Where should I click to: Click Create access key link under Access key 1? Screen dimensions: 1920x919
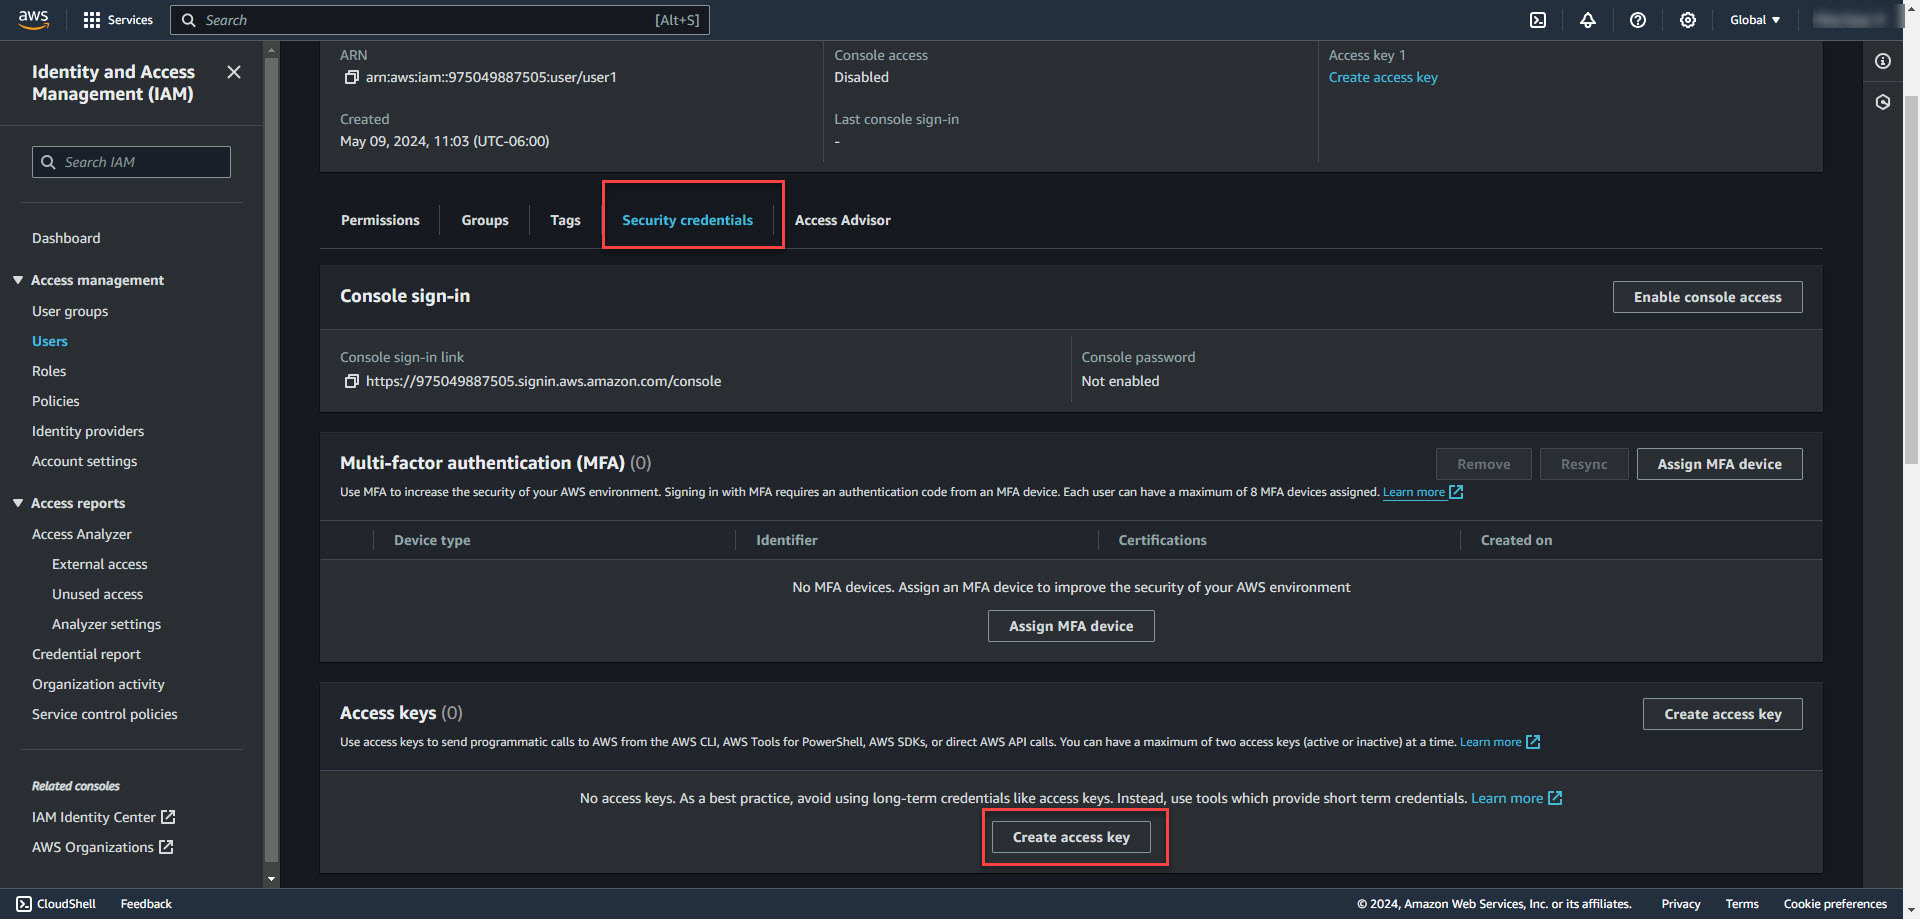[x=1383, y=77]
